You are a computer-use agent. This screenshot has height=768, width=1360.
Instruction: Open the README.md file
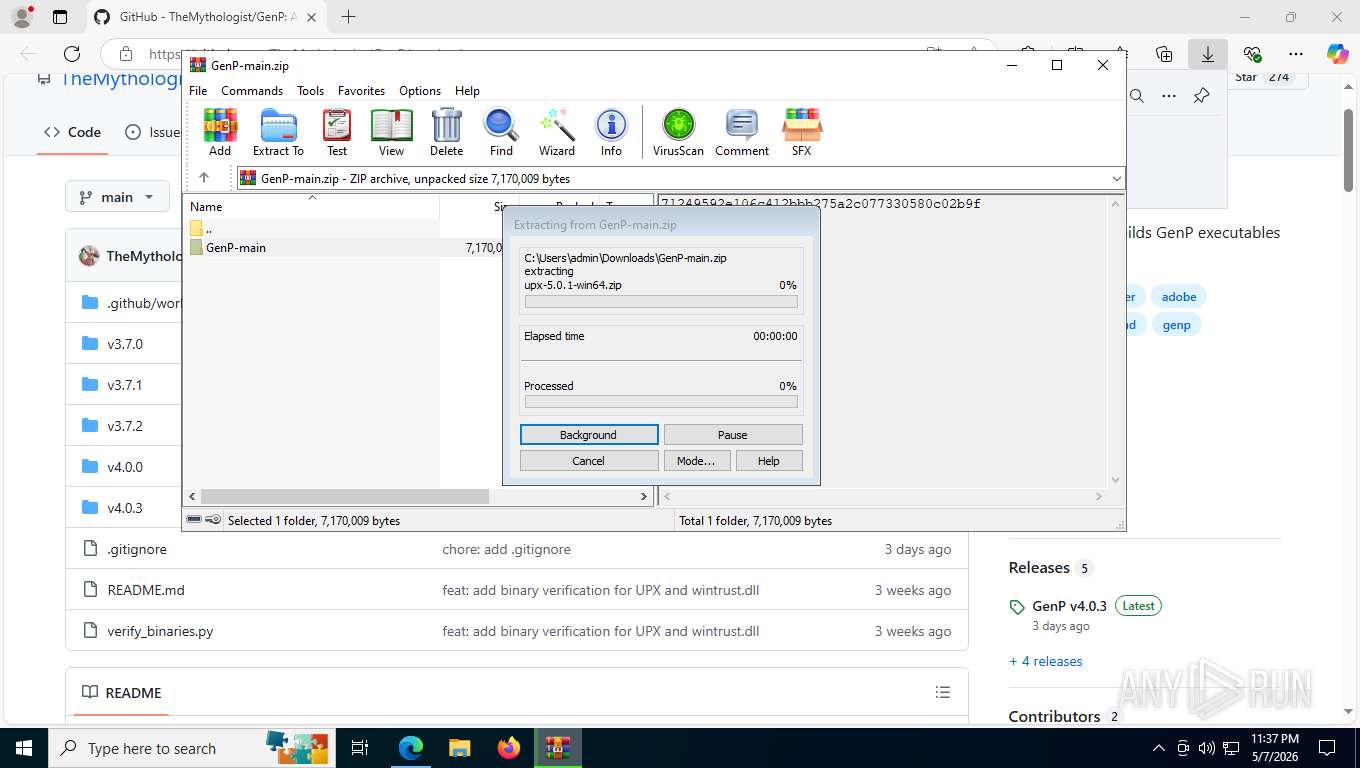[x=146, y=590]
